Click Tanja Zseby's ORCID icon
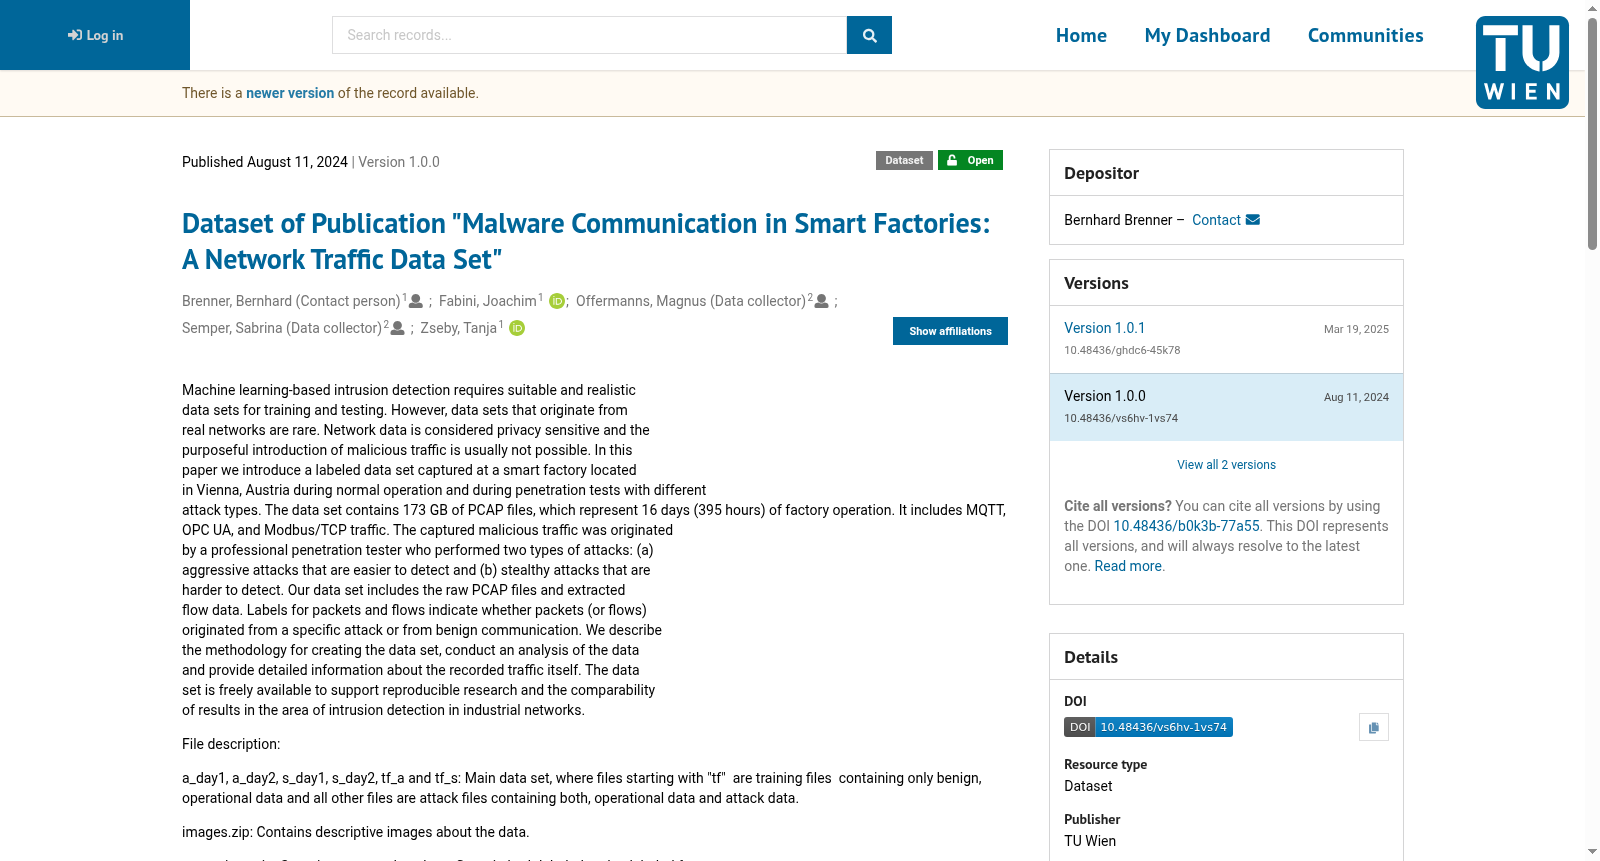 (x=517, y=328)
